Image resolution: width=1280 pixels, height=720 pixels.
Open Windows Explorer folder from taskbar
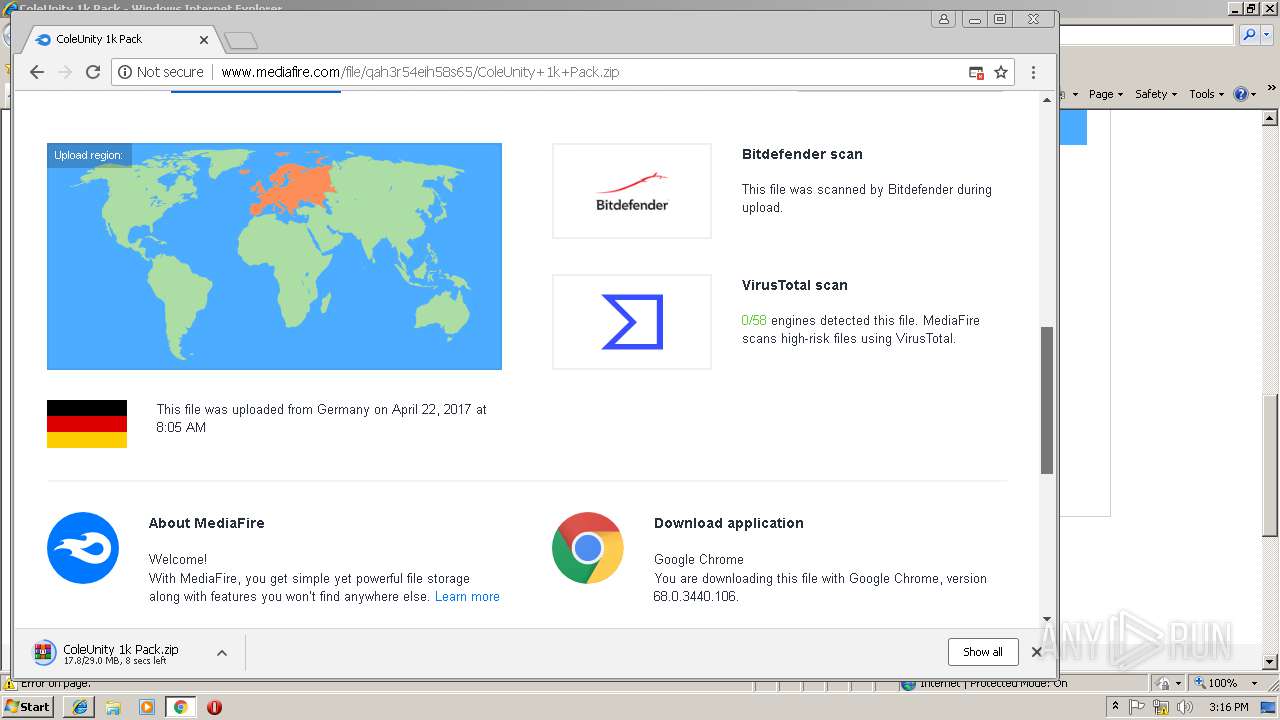coord(113,707)
